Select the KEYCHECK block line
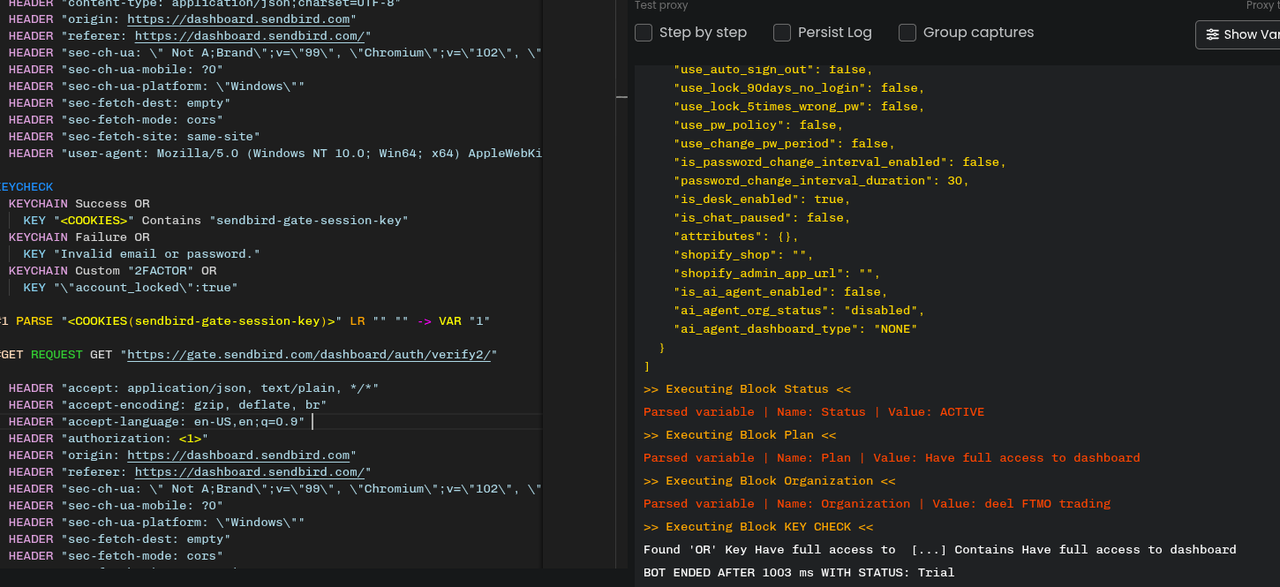 tap(27, 187)
